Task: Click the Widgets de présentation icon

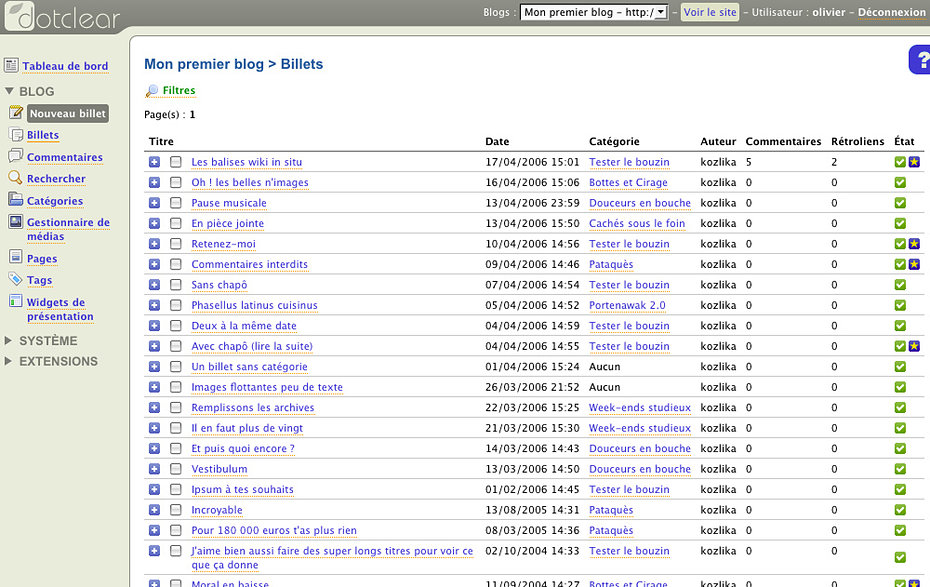Action: tap(14, 303)
